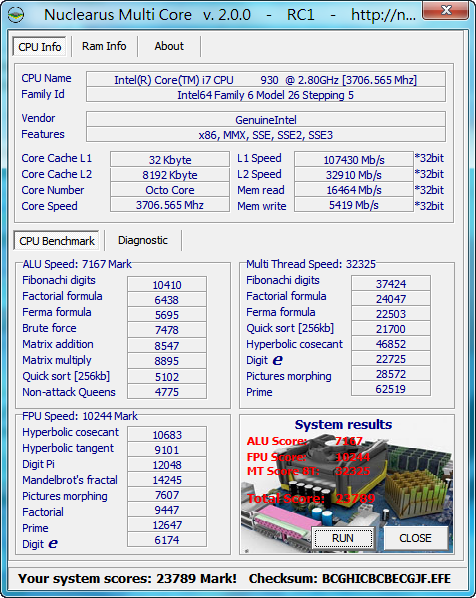Image resolution: width=476 pixels, height=598 pixels.
Task: Click Hyperbolic tangent score 9101
Action: coord(167,450)
